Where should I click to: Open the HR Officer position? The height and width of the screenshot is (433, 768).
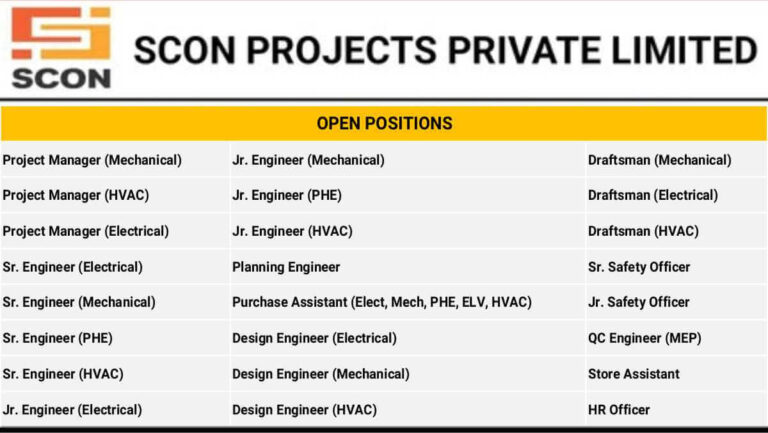[x=618, y=410]
